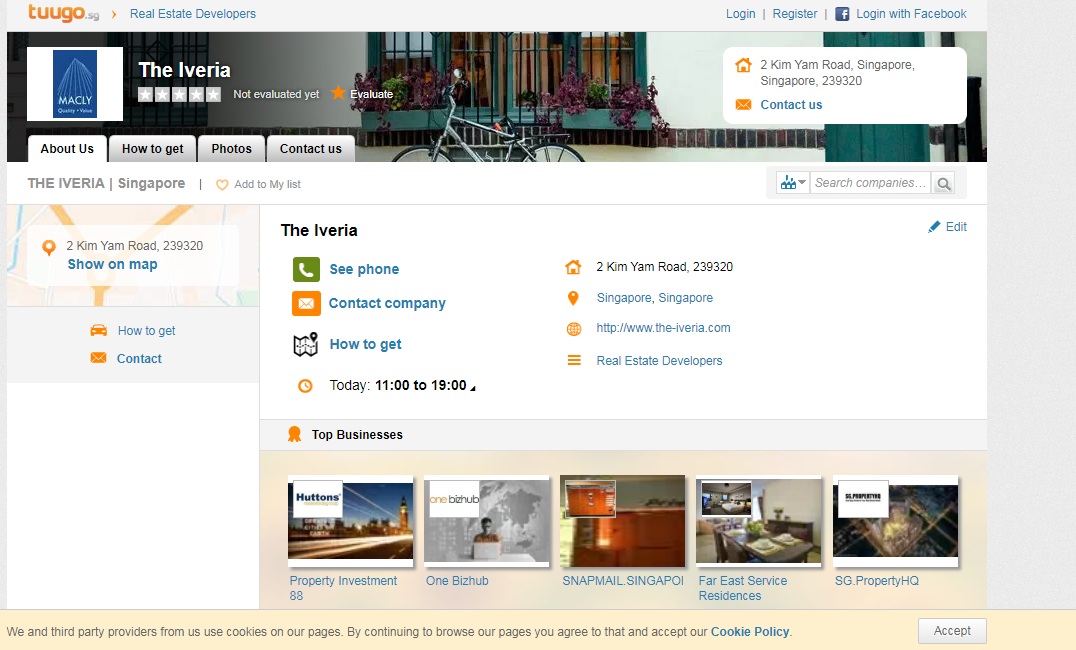This screenshot has width=1076, height=650.
Task: Click the pencil Edit icon
Action: coord(934,227)
